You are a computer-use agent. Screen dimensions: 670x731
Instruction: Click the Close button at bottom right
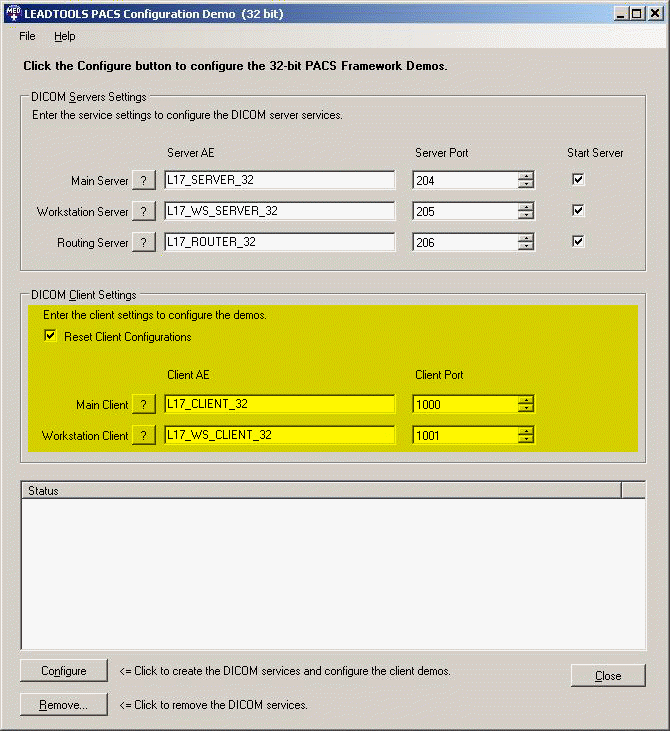(x=608, y=676)
